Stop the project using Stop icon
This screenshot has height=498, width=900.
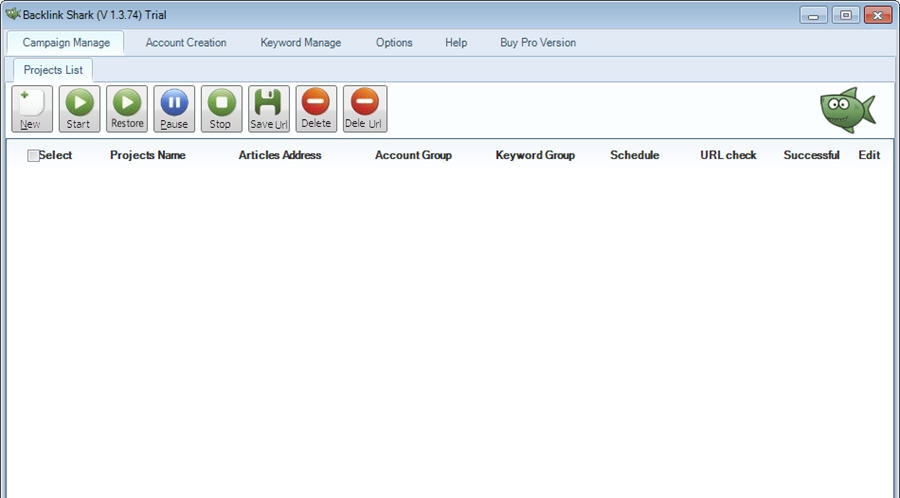[222, 109]
